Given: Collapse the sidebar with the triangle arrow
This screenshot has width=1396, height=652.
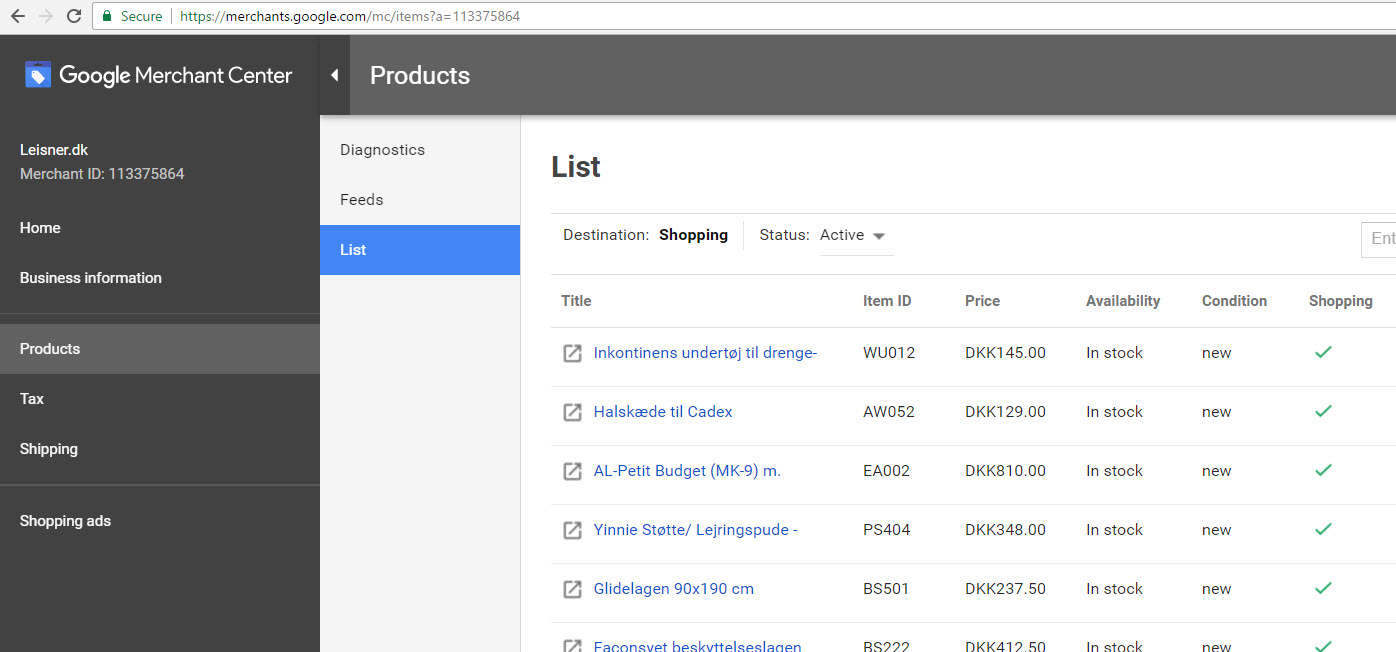Looking at the screenshot, I should (x=335, y=75).
